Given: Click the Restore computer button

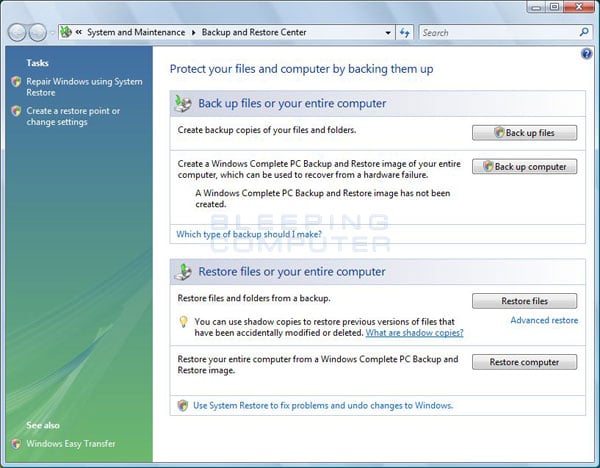Looking at the screenshot, I should 524,362.
